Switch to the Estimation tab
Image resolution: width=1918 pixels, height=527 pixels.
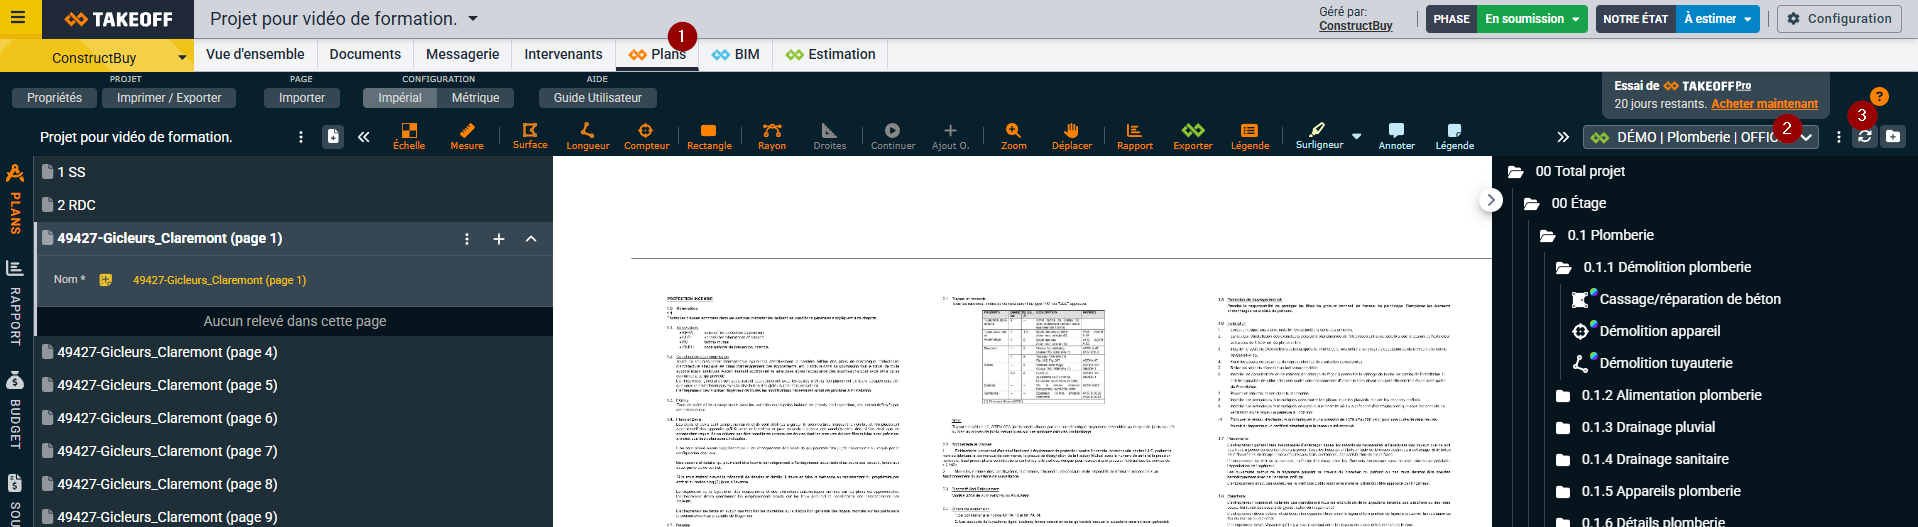pos(830,54)
